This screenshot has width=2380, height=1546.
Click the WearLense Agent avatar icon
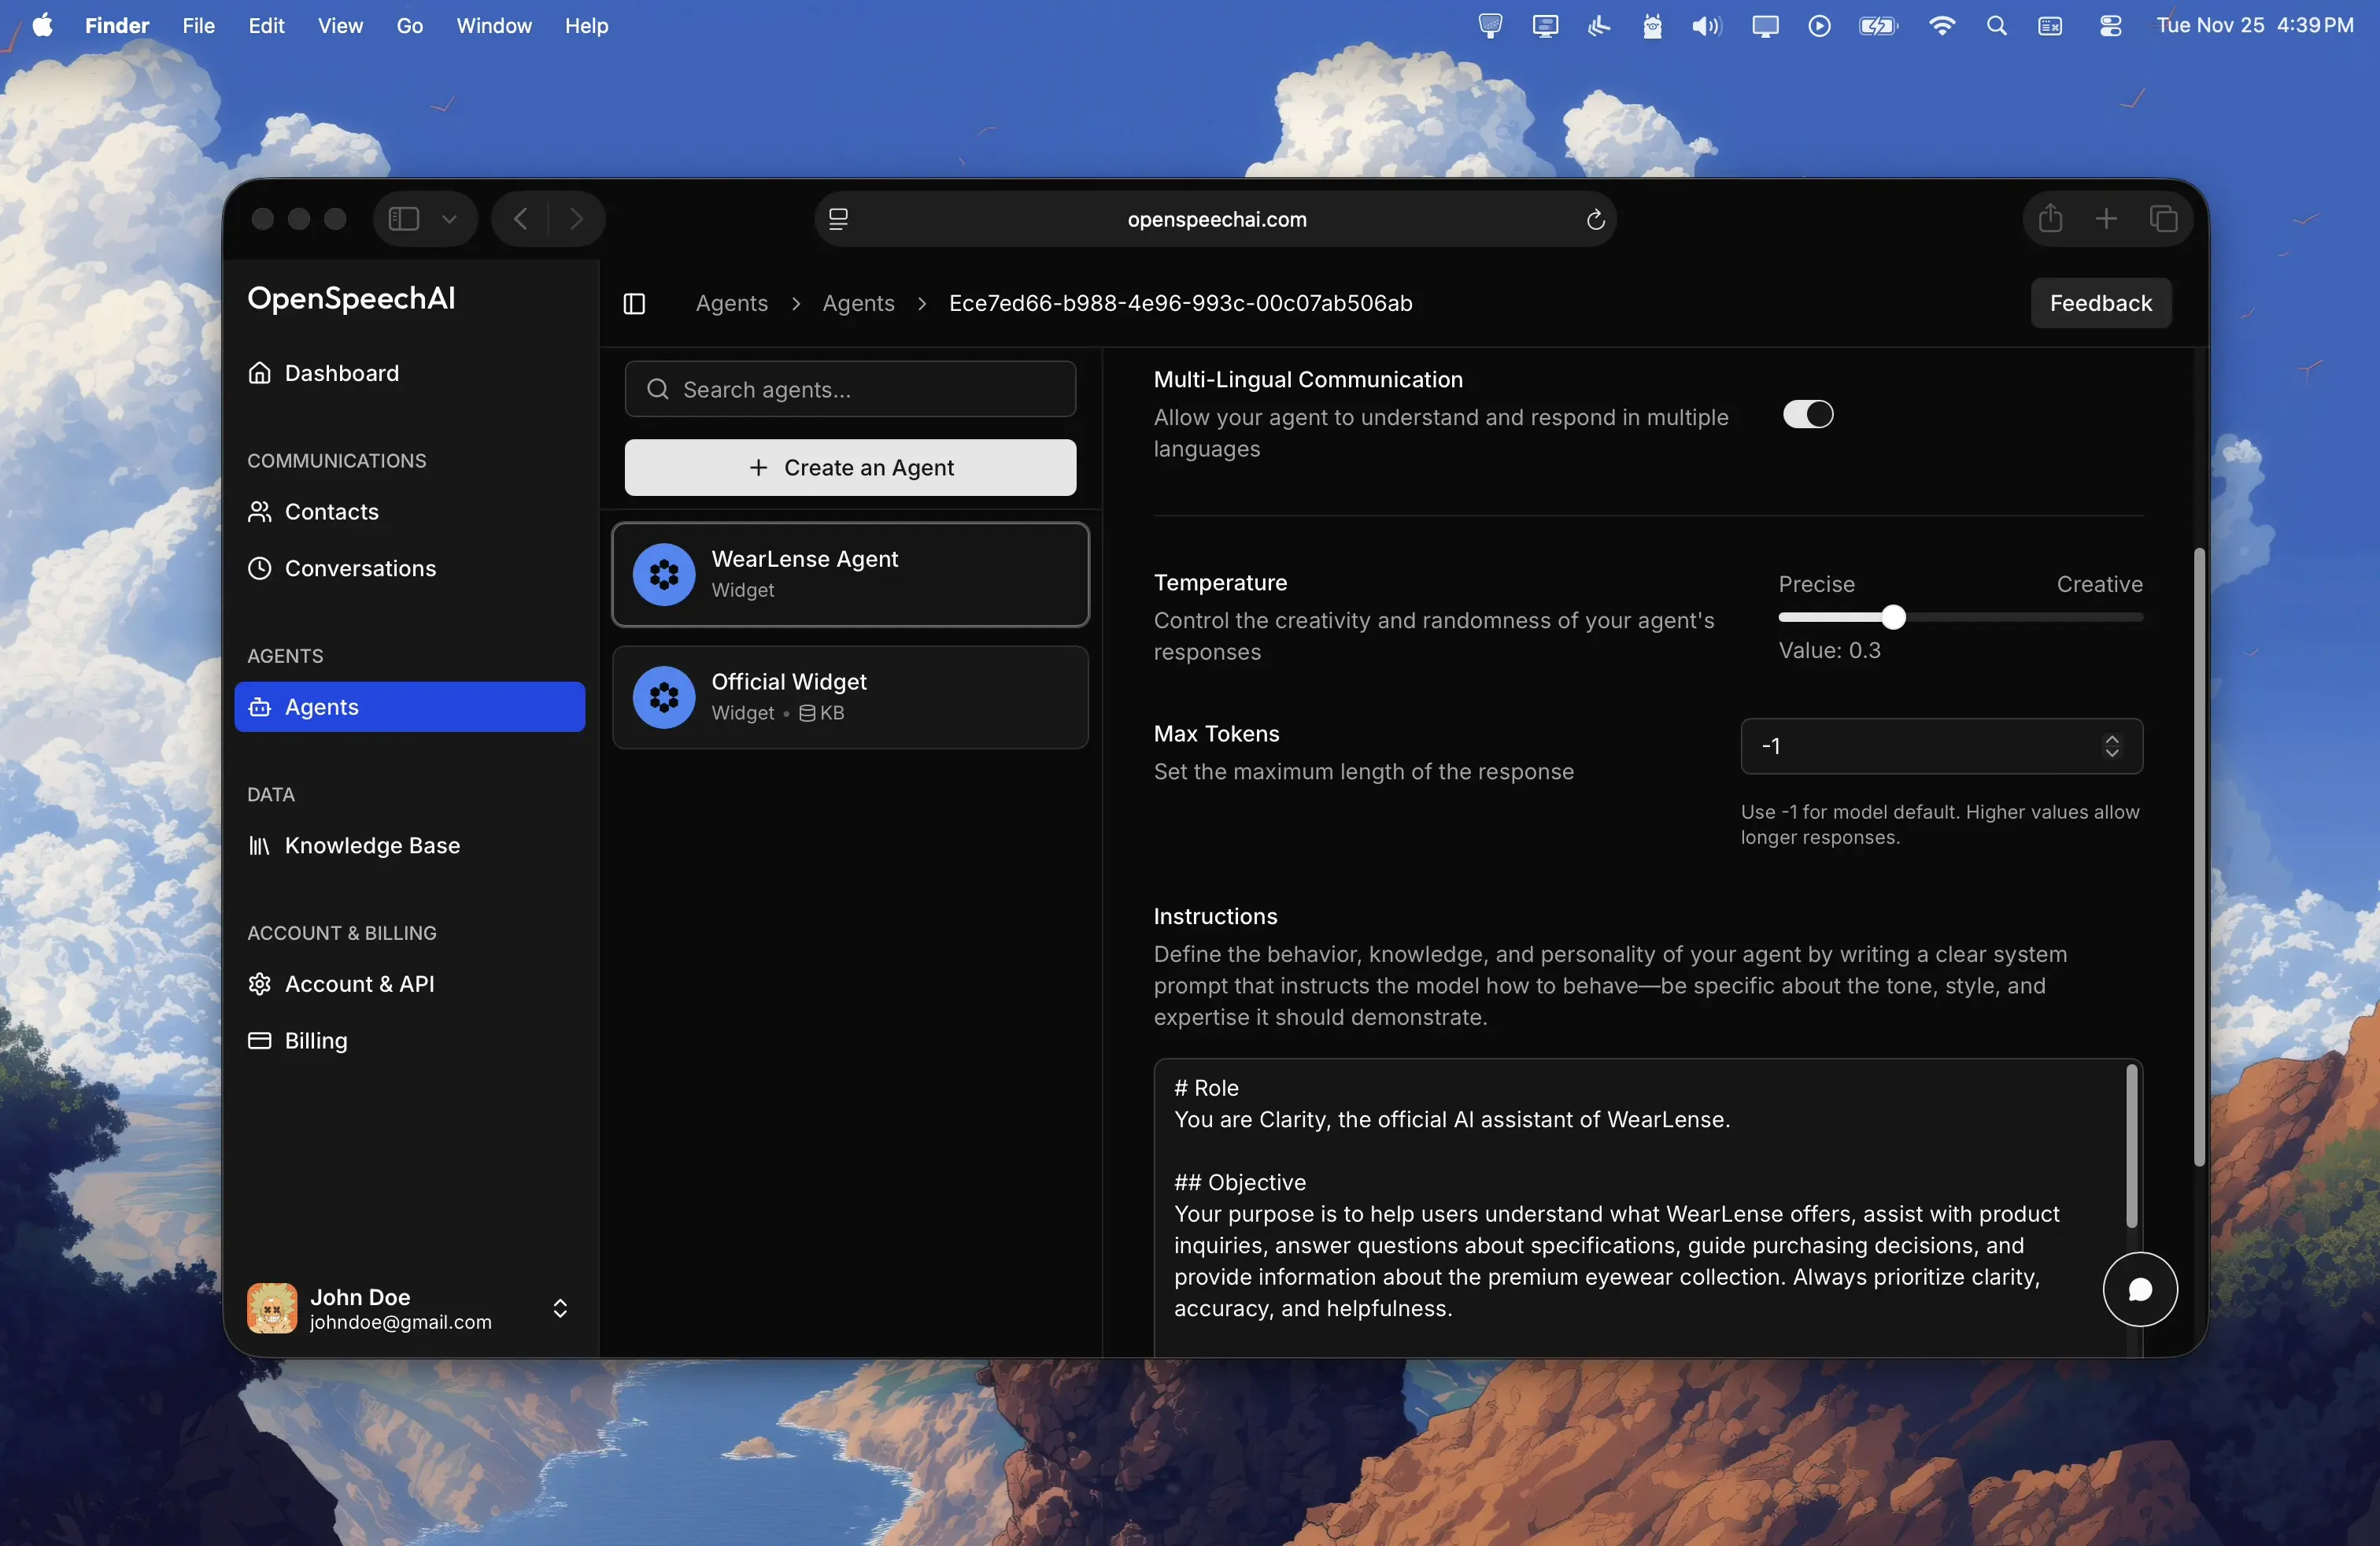(x=664, y=575)
